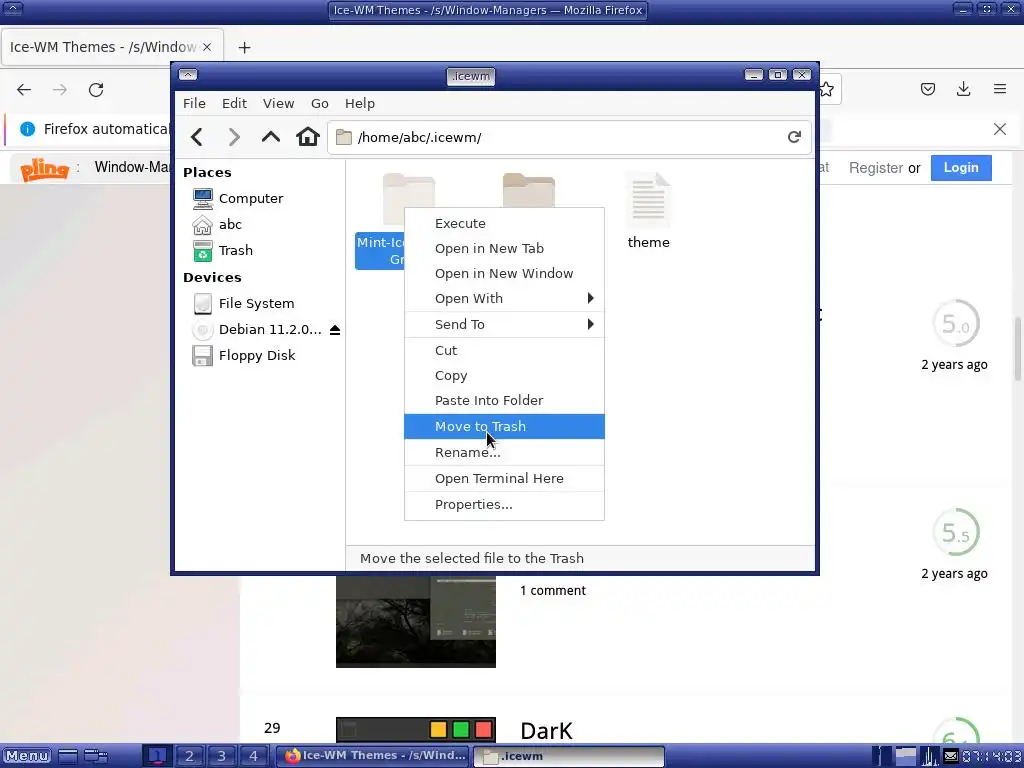Open the Go menu

coord(319,103)
